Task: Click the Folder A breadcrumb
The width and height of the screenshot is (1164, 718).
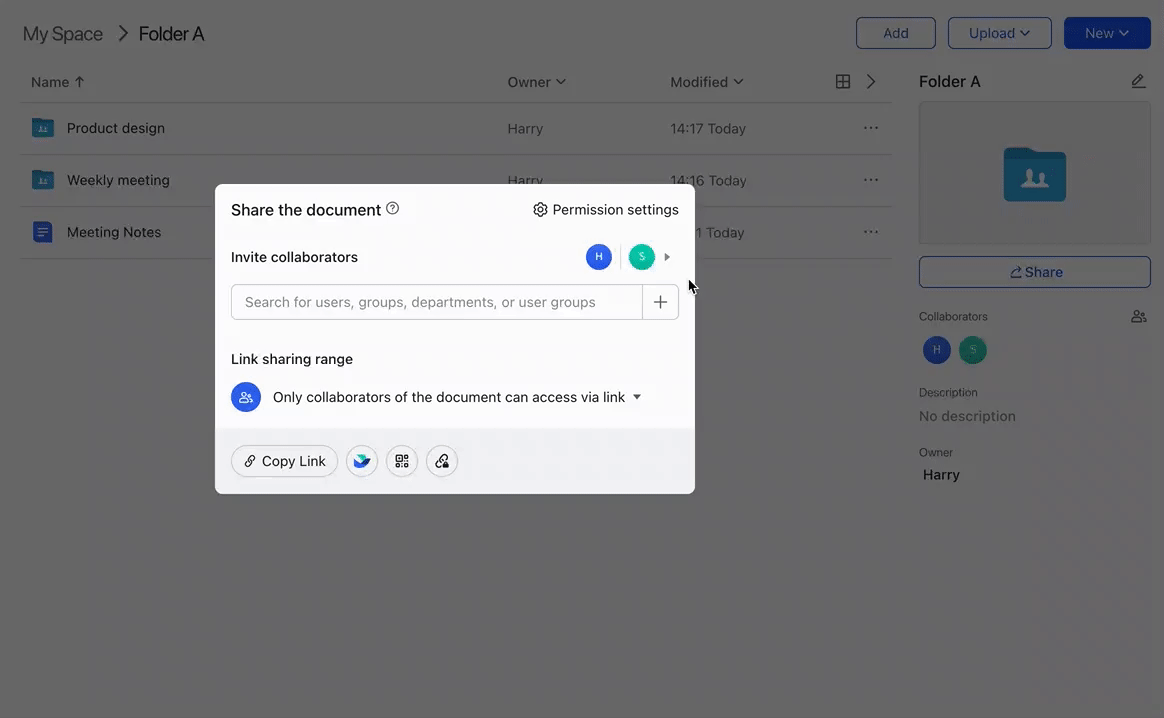Action: pos(171,34)
